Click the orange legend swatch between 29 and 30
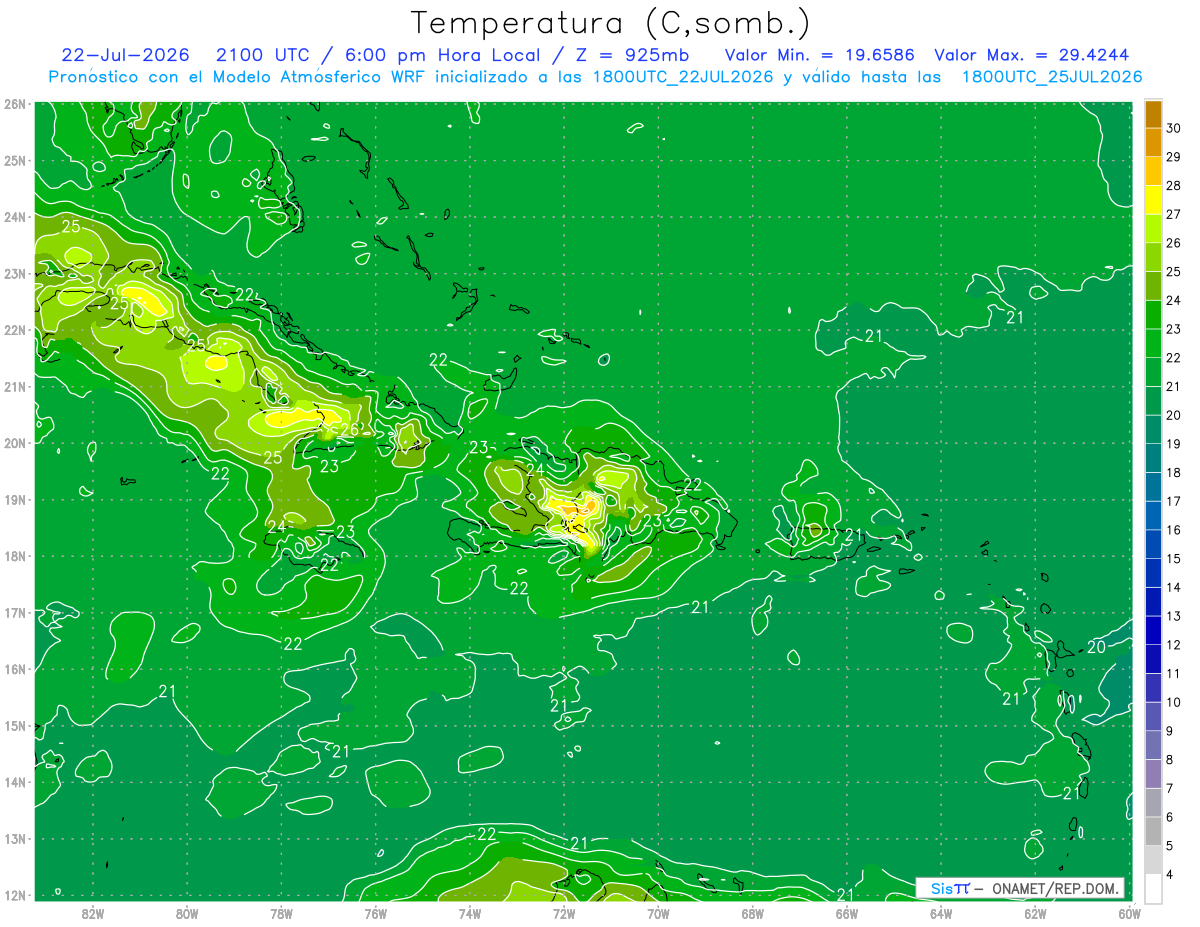Image resolution: width=1200 pixels, height=927 pixels. pyautogui.click(x=1153, y=142)
